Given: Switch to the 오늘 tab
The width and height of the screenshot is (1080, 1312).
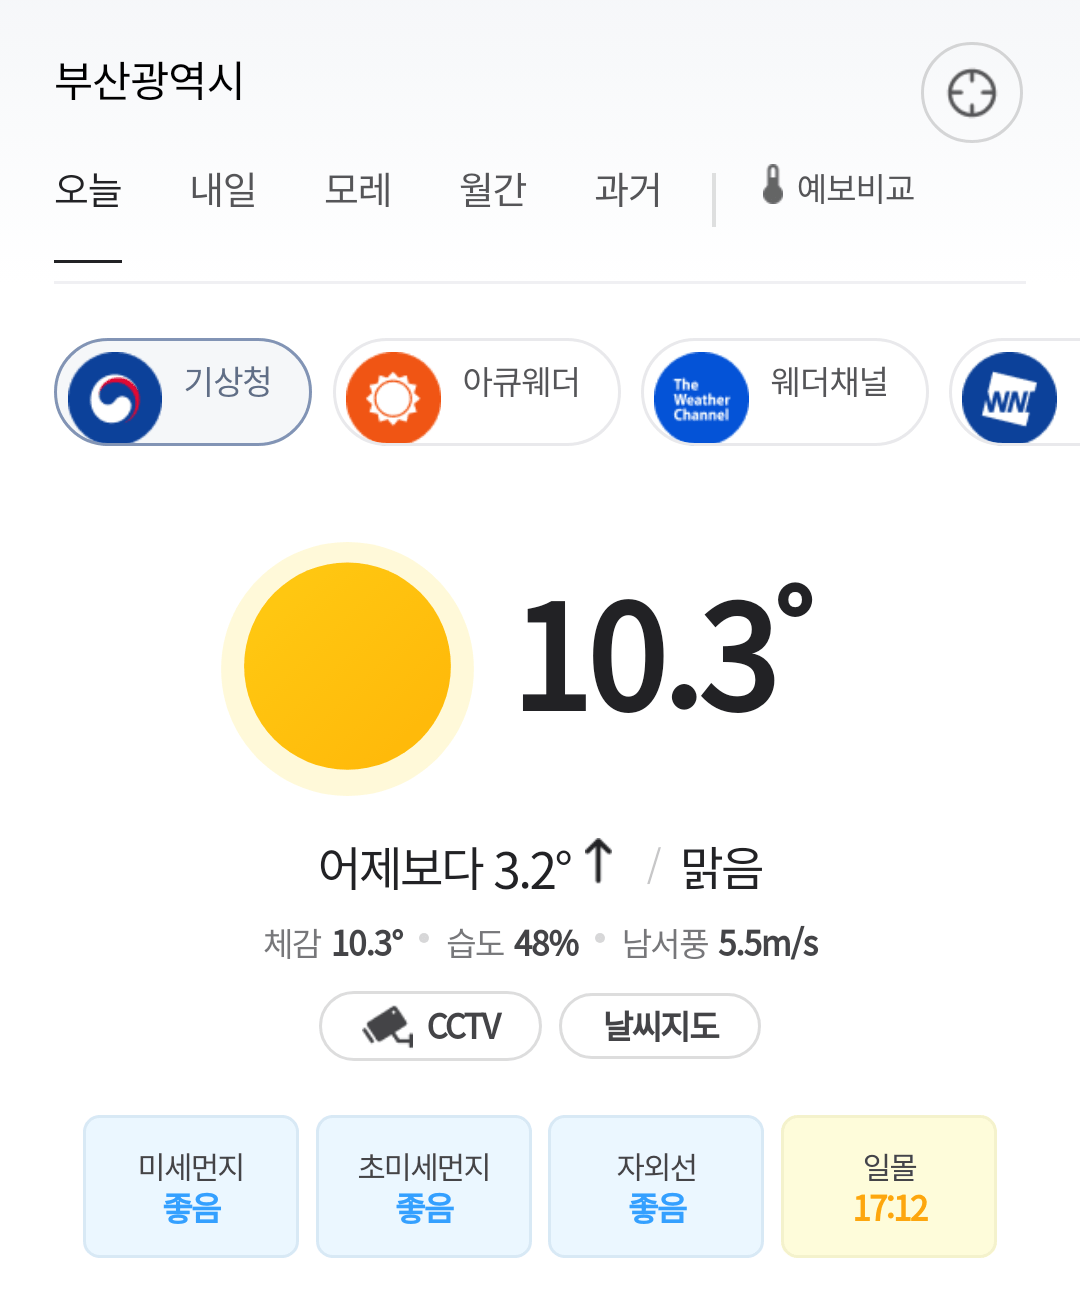Looking at the screenshot, I should 88,190.
